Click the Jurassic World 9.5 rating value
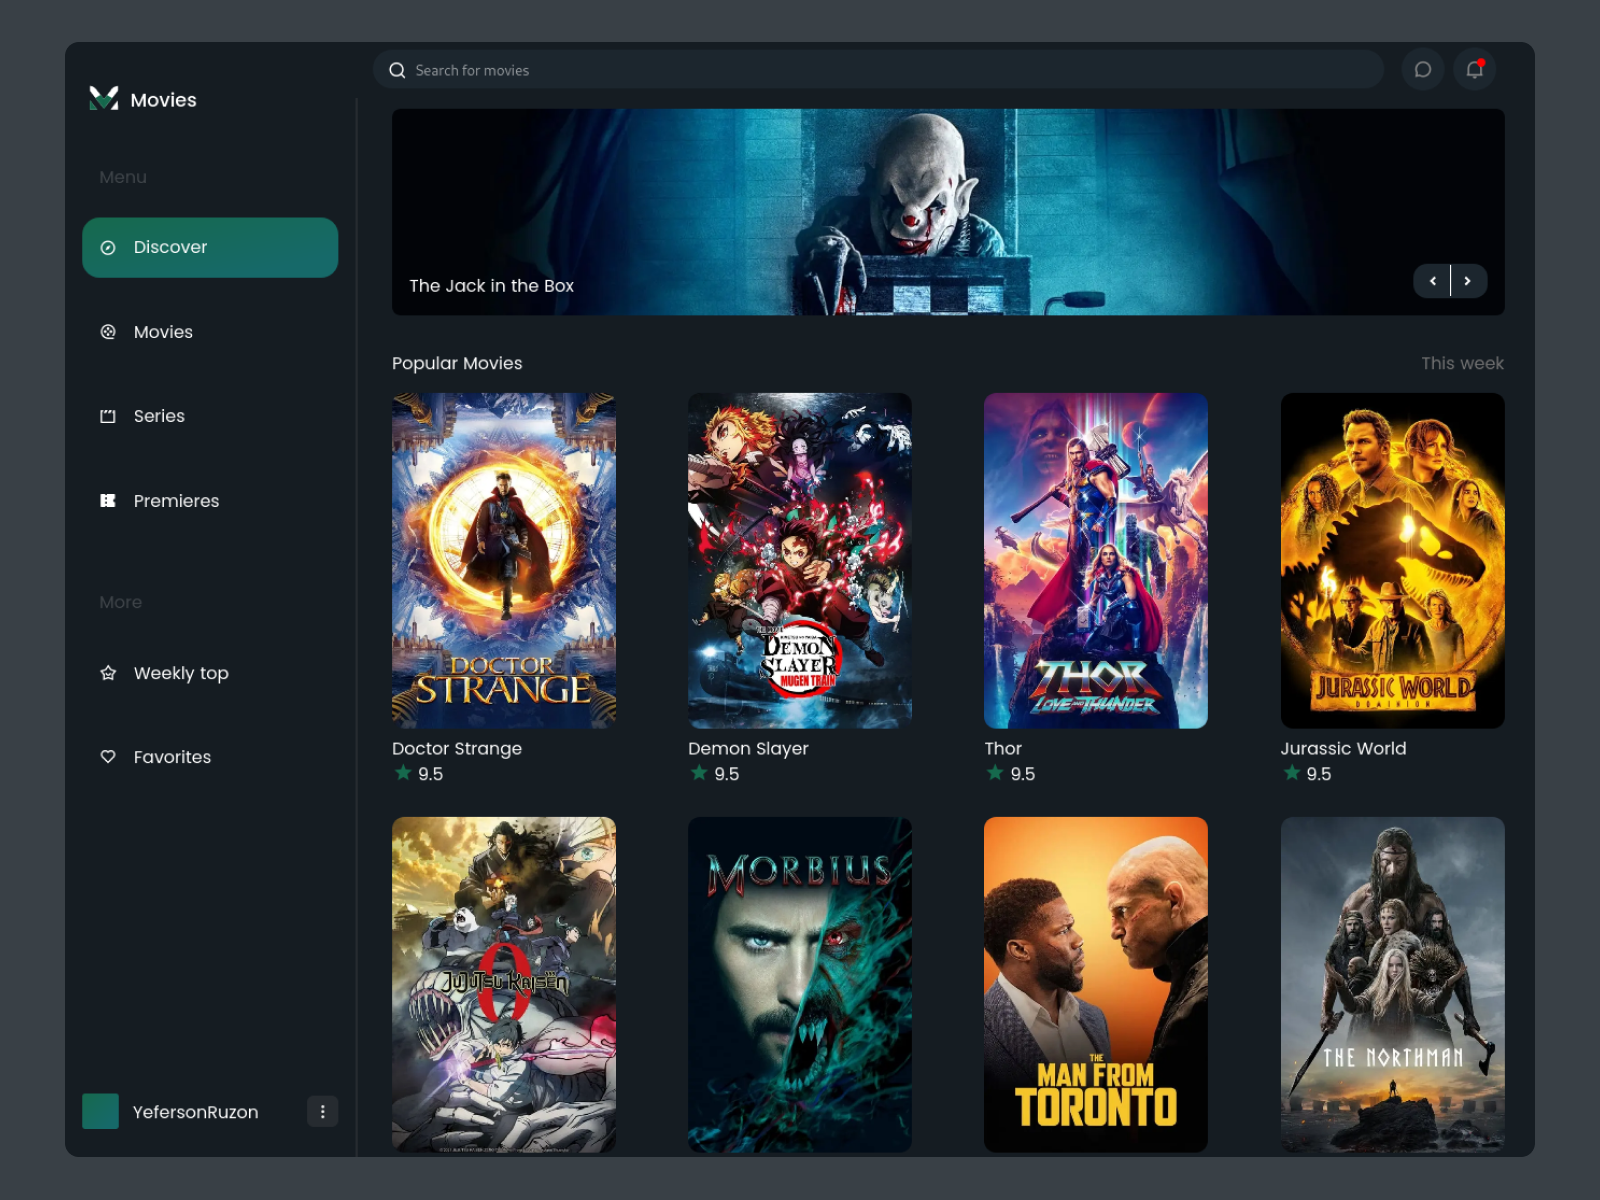The width and height of the screenshot is (1600, 1200). 1319,774
